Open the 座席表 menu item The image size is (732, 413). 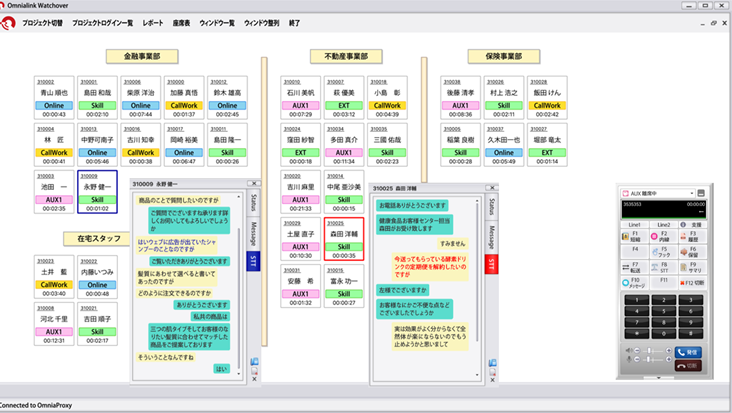tap(181, 23)
